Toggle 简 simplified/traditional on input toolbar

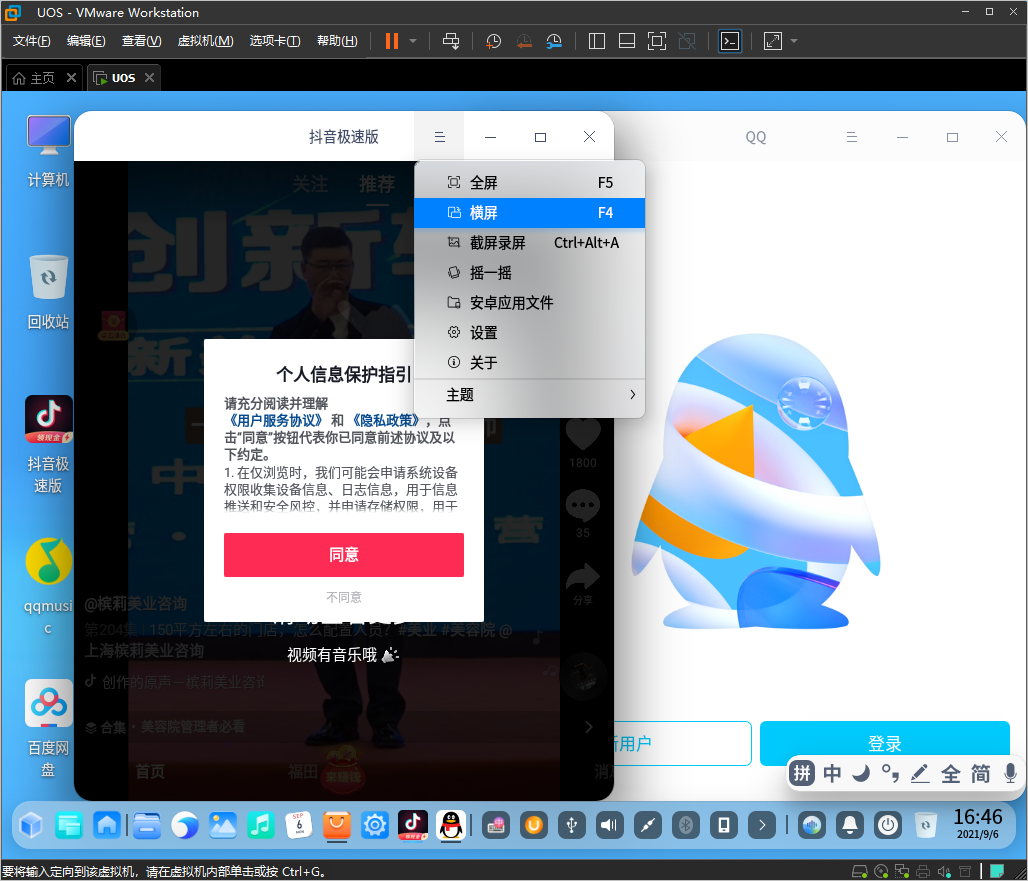point(980,773)
